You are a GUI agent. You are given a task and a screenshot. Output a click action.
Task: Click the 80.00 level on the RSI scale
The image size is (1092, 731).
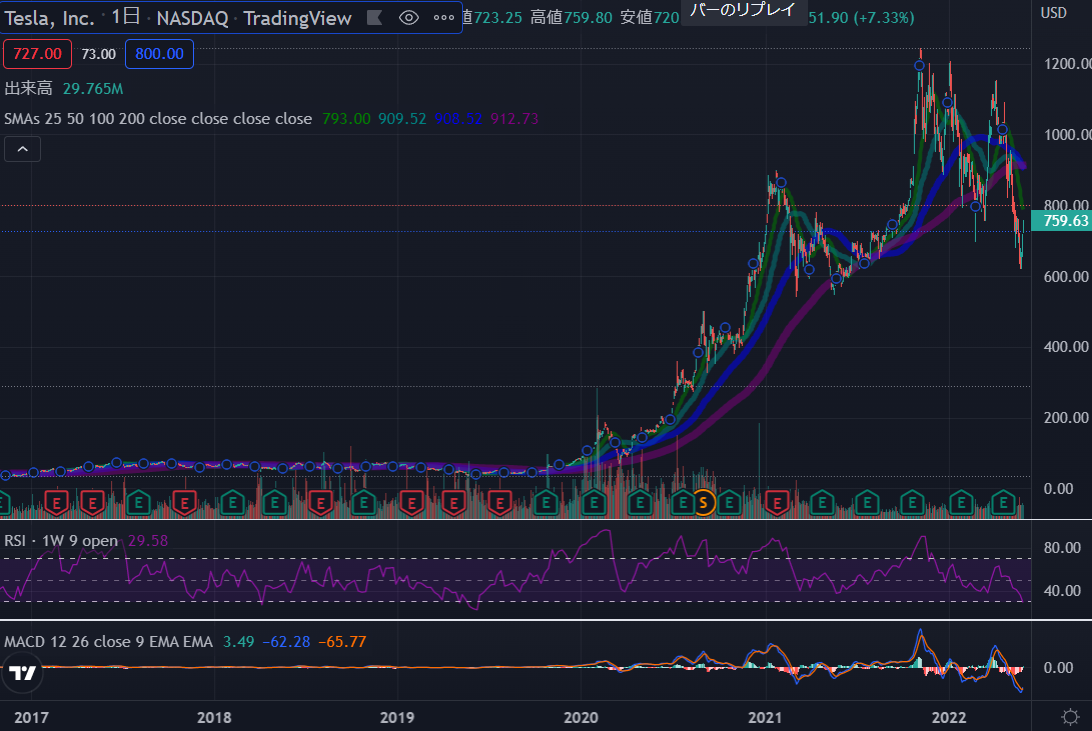click(x=1062, y=548)
